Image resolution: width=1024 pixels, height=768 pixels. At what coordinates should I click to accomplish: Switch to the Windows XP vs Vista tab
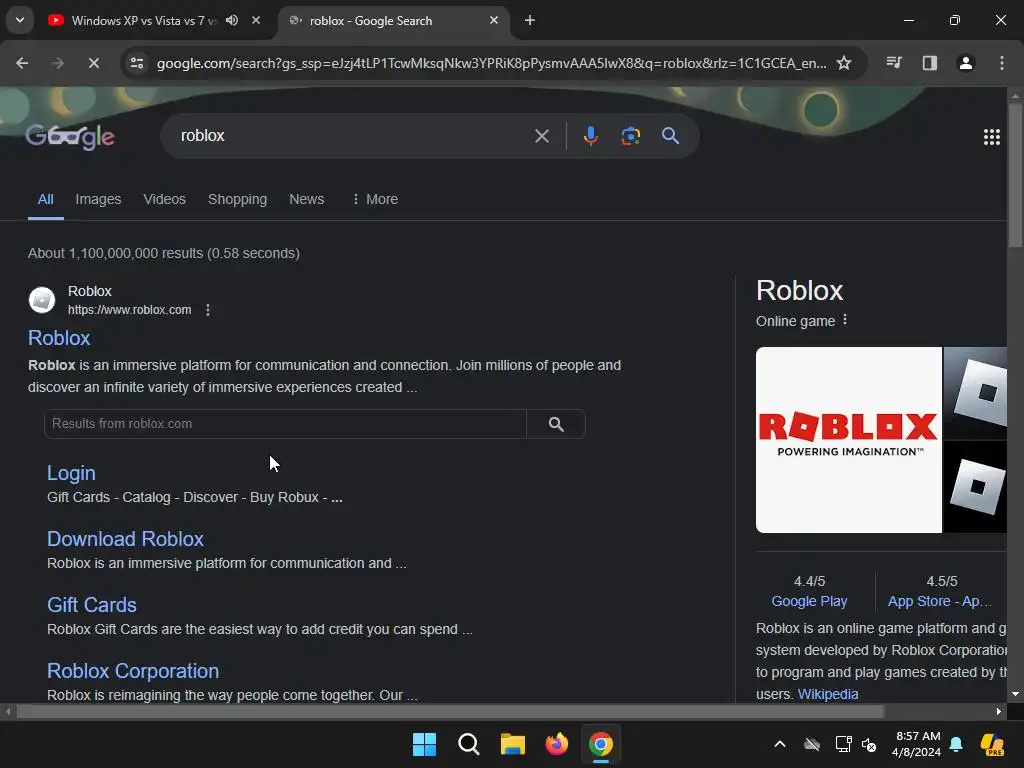pos(144,20)
